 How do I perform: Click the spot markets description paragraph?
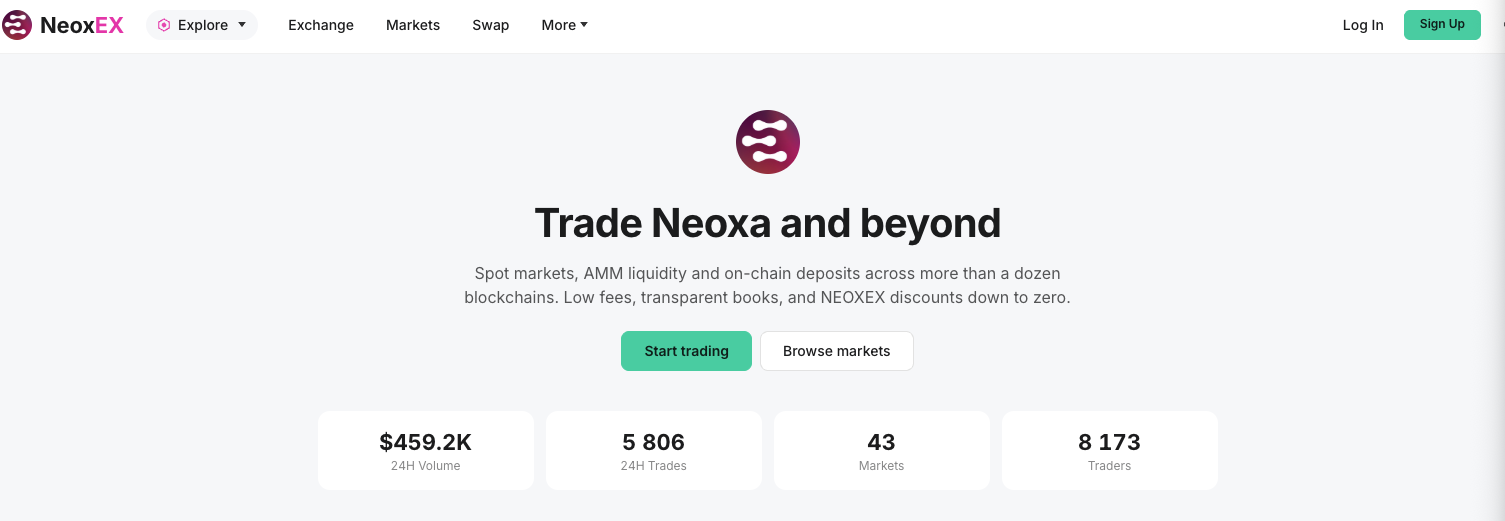coord(768,285)
